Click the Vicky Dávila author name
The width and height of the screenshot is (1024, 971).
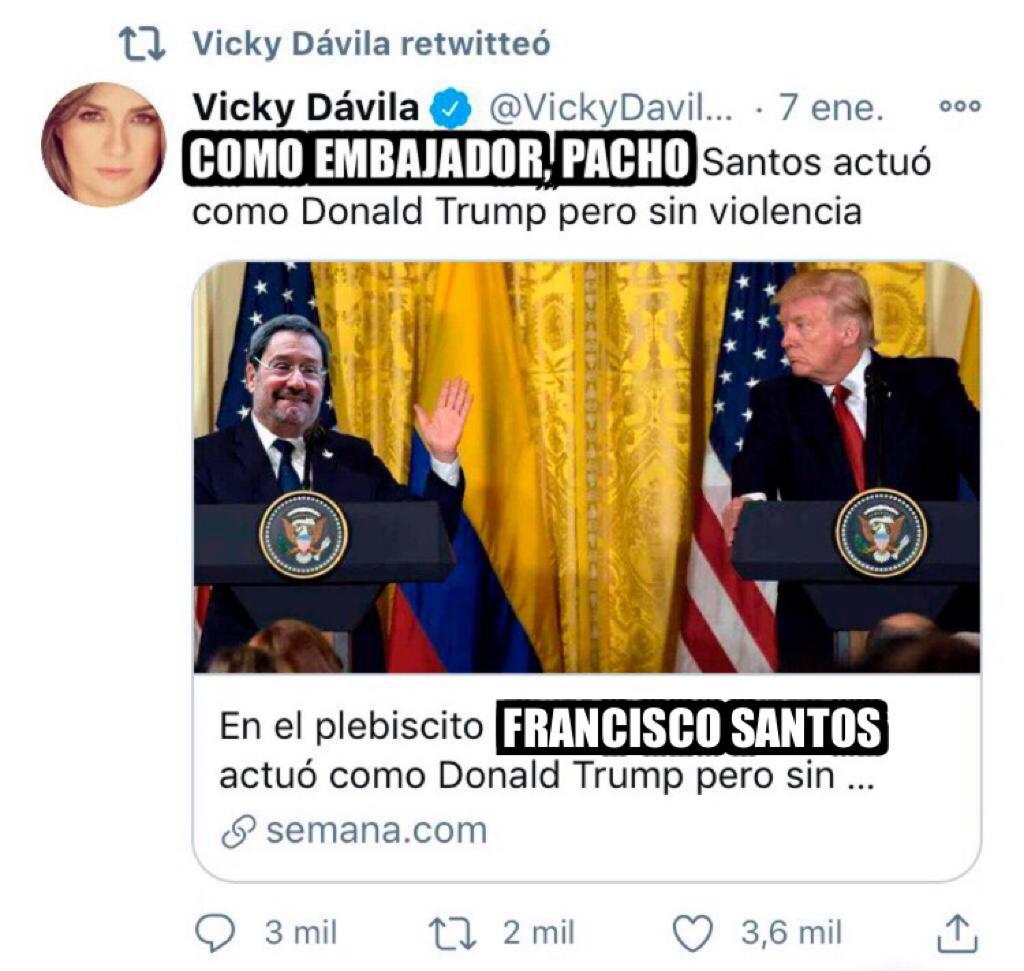pos(306,108)
